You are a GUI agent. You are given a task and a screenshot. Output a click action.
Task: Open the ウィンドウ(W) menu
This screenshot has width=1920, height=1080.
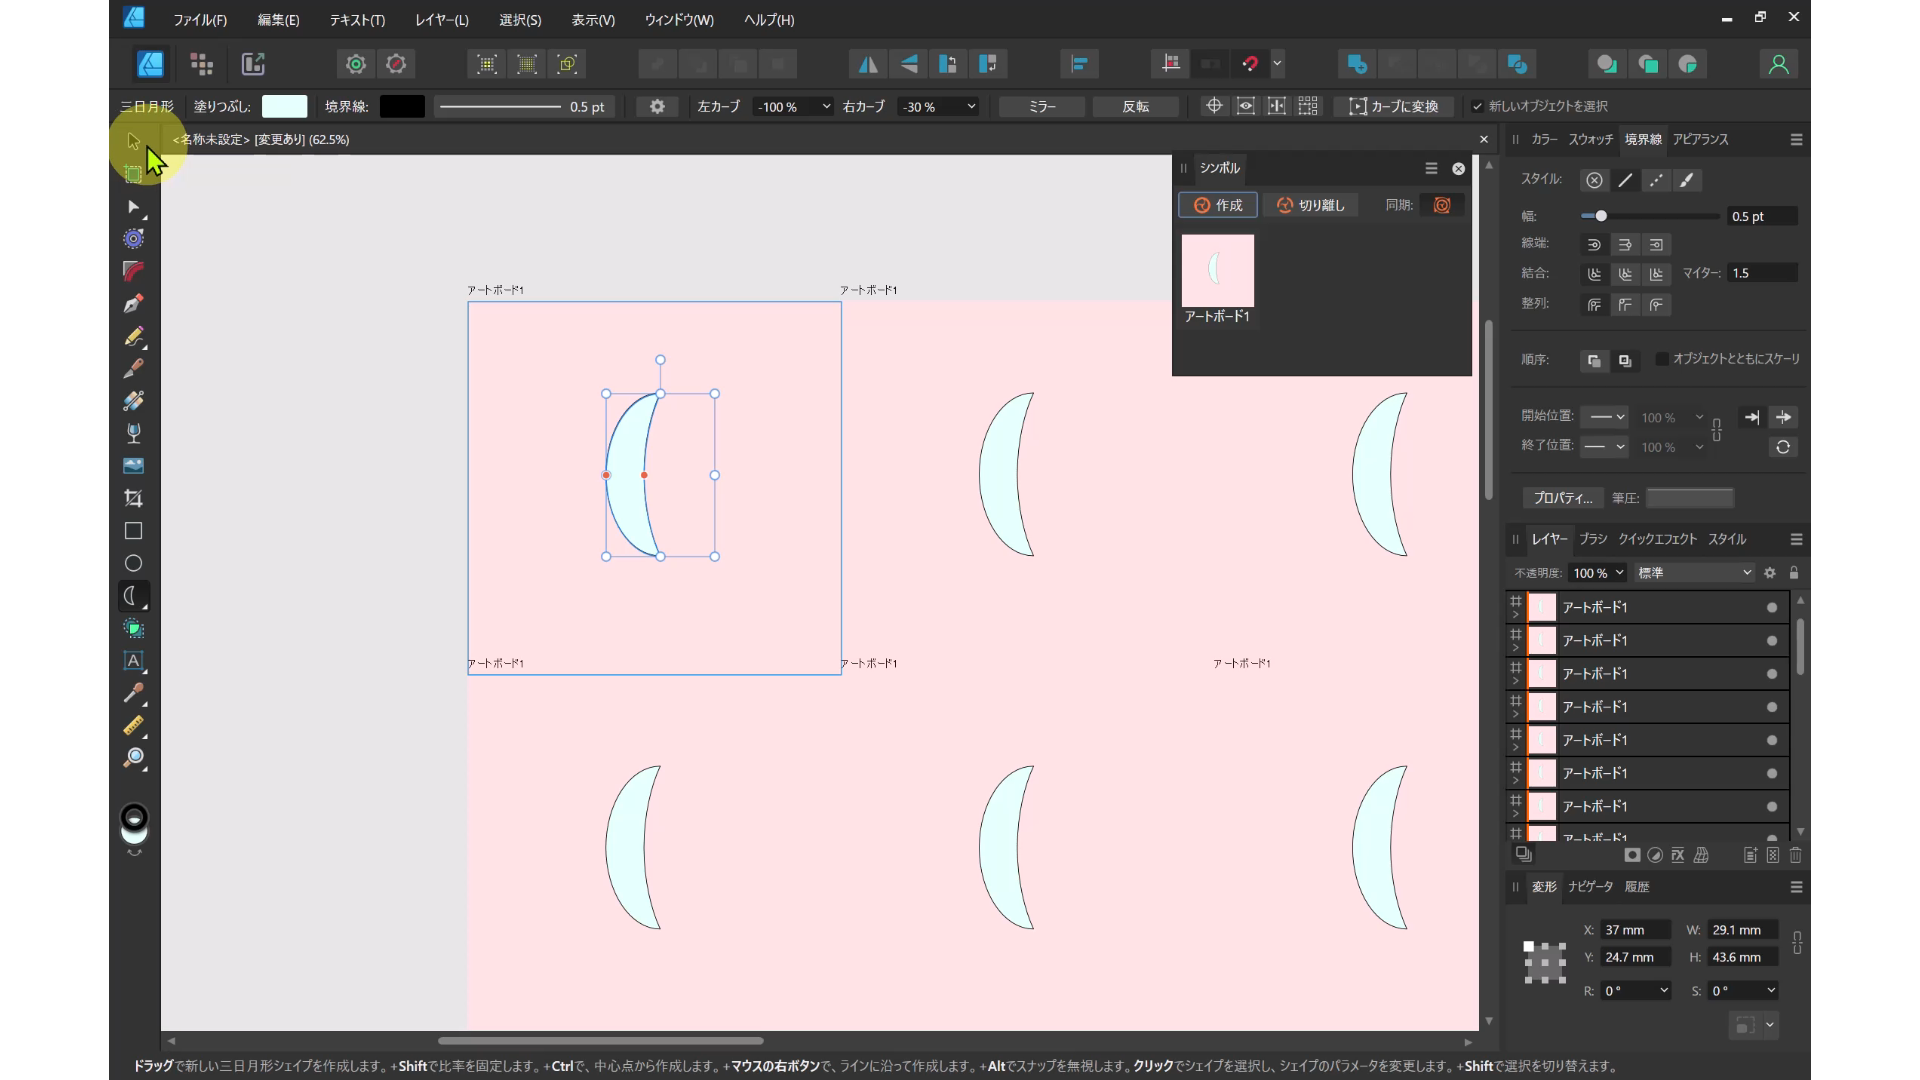click(680, 20)
